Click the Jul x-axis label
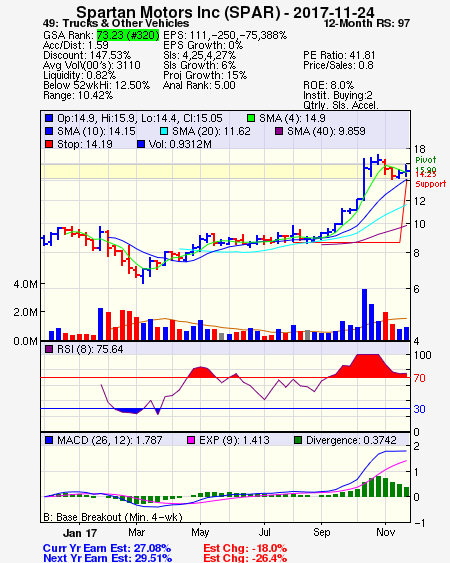 265,532
